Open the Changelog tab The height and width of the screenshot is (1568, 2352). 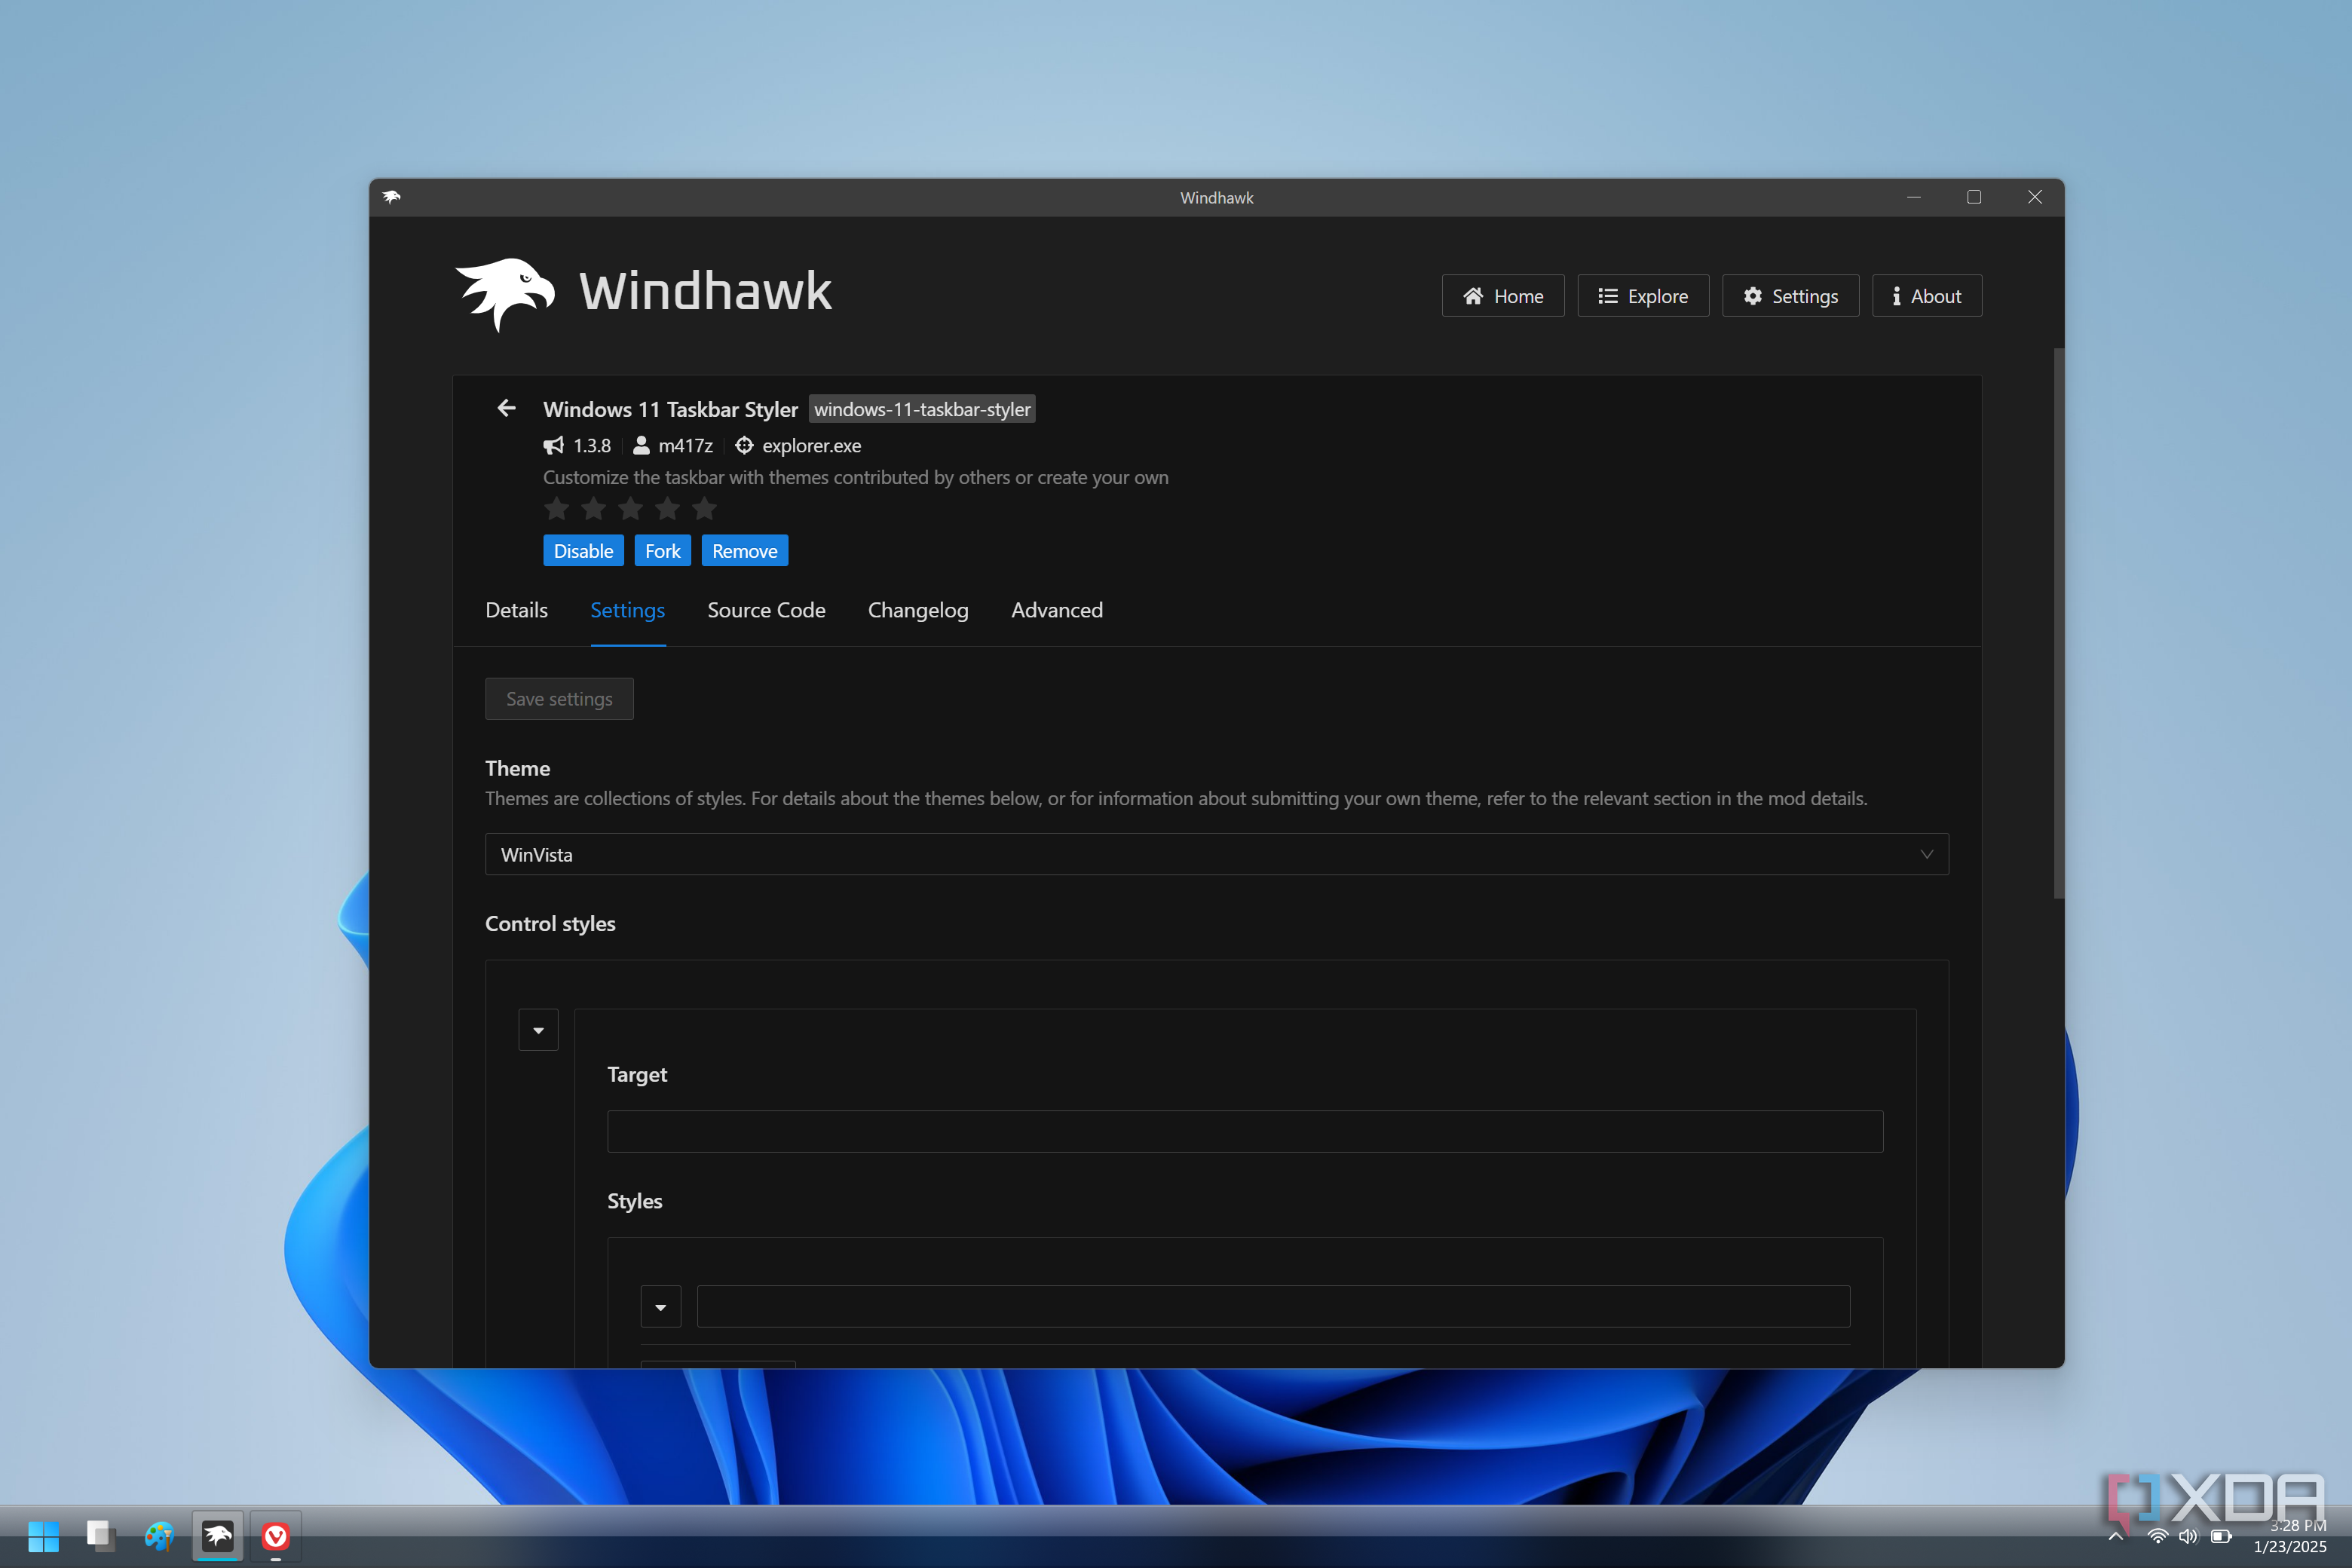pyautogui.click(x=917, y=610)
